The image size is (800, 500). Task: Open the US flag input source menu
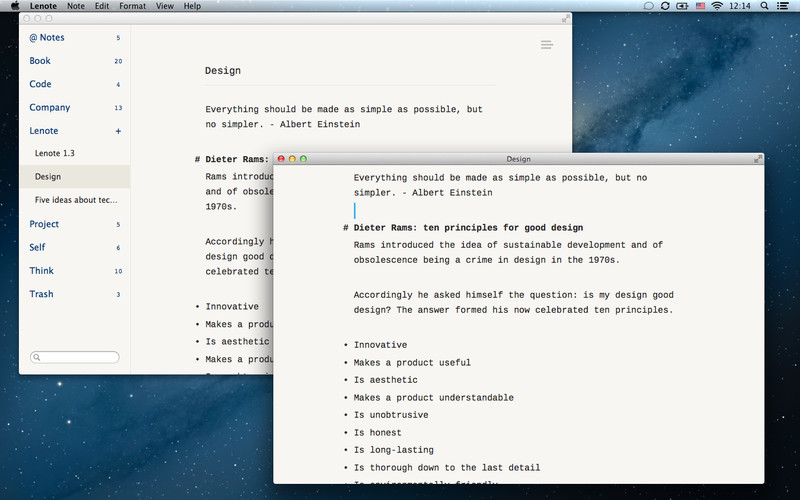(701, 6)
